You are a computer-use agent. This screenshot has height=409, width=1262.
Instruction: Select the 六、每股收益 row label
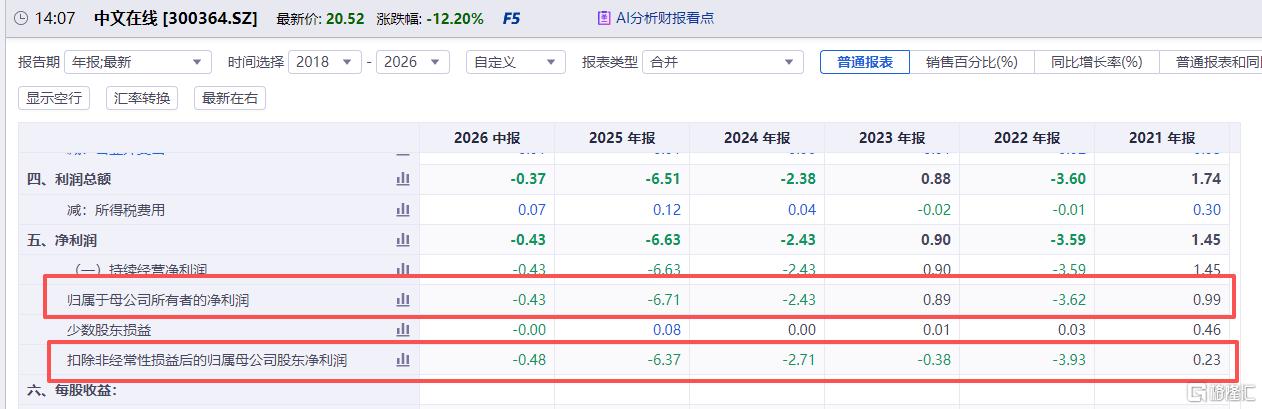(72, 390)
